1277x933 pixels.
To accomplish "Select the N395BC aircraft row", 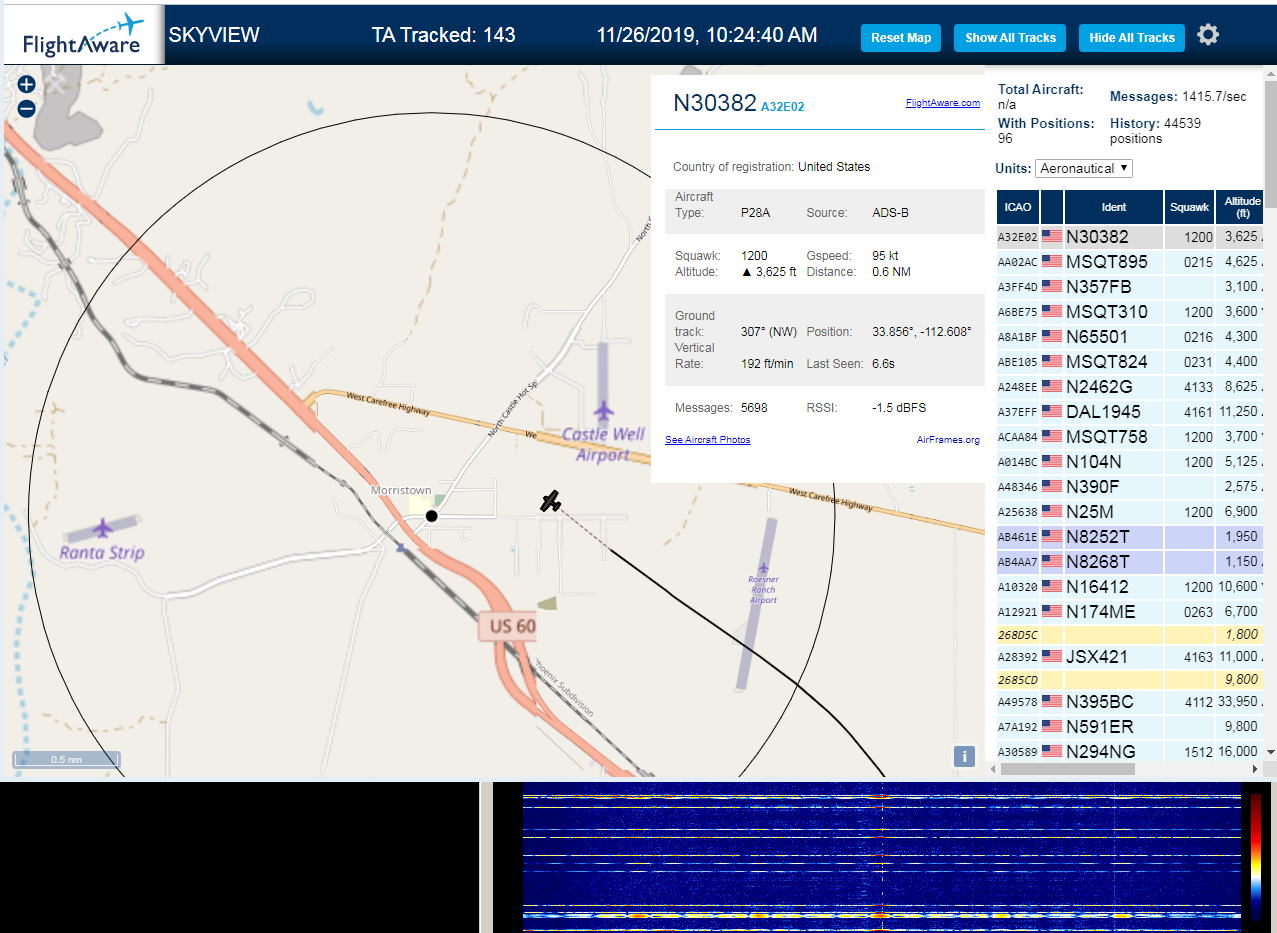I will point(1130,702).
